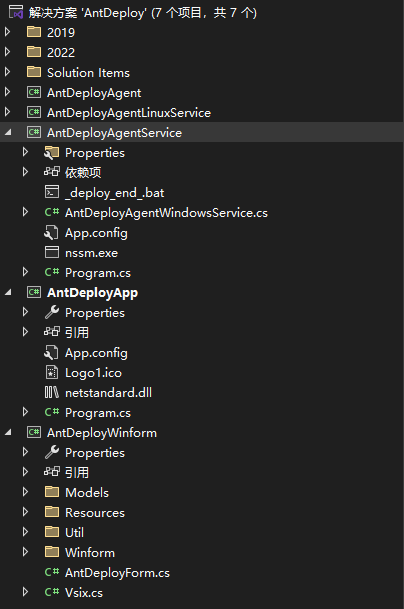Select the _deploy_end_.bat file name
404x609 pixels.
[x=115, y=193]
